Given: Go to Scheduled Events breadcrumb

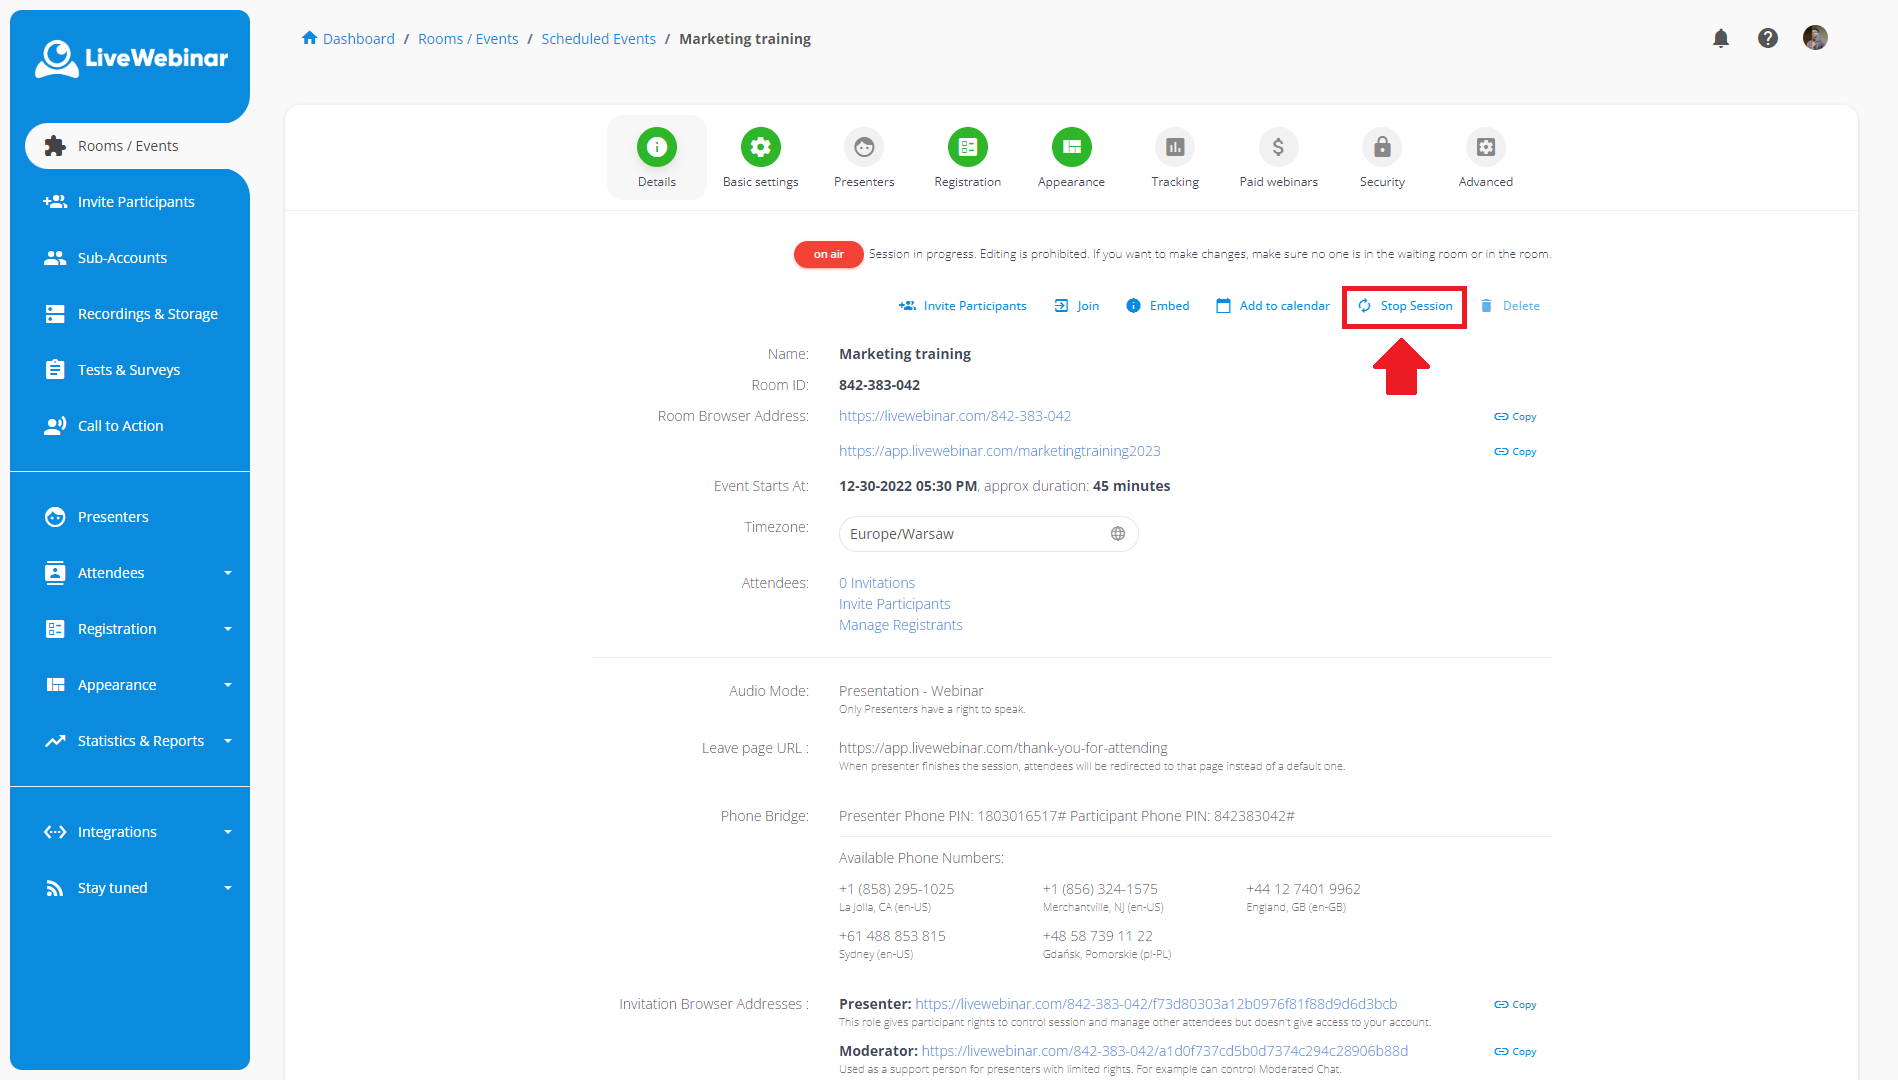Looking at the screenshot, I should point(598,39).
